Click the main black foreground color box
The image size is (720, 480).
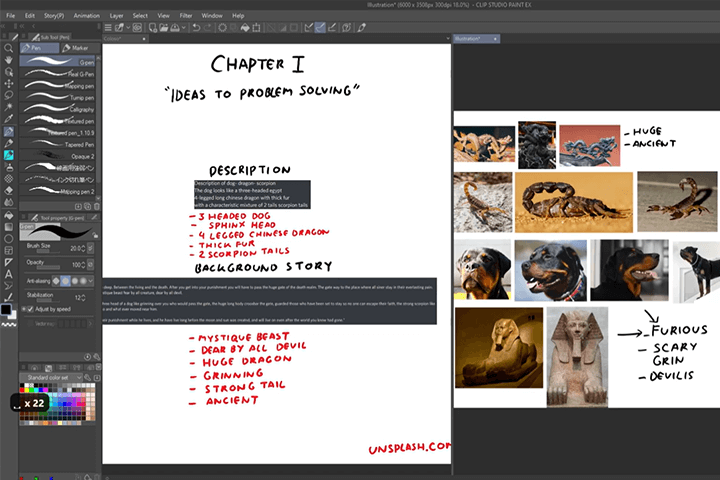pyautogui.click(x=6, y=310)
